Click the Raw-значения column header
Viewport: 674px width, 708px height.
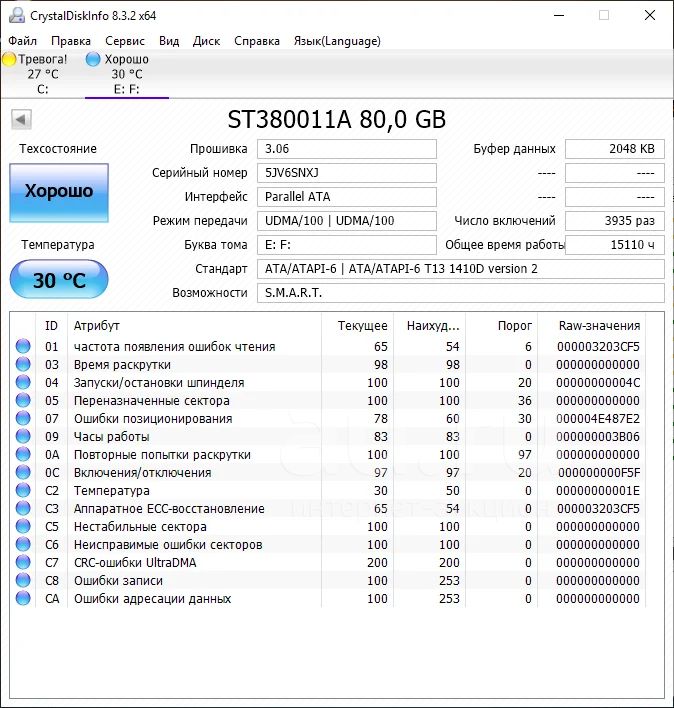[592, 326]
